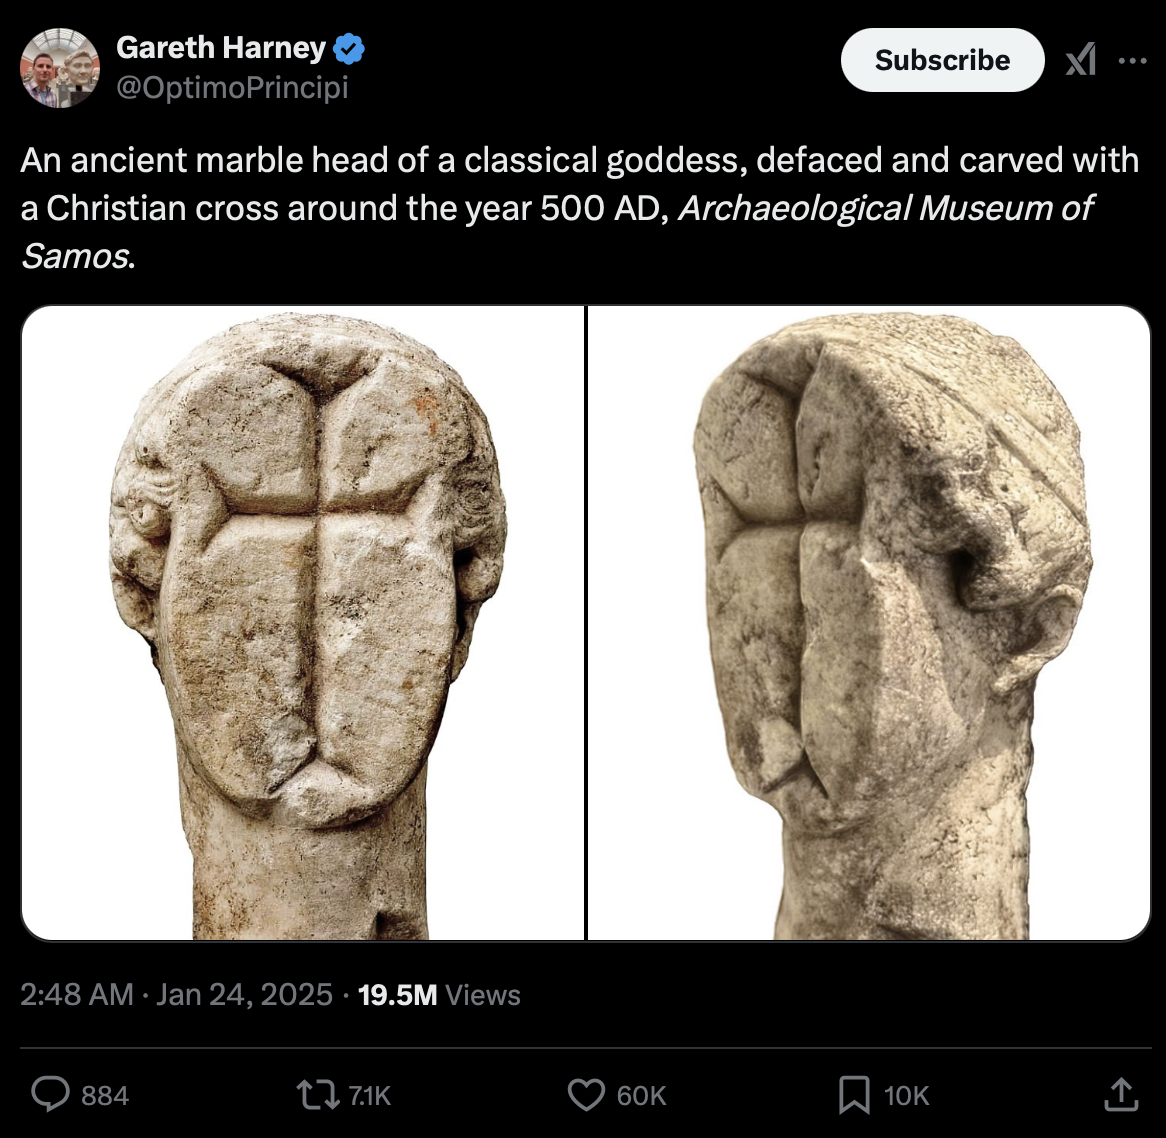Click the 884 replies count
Screen dimensions: 1166x1138
[x=105, y=1096]
